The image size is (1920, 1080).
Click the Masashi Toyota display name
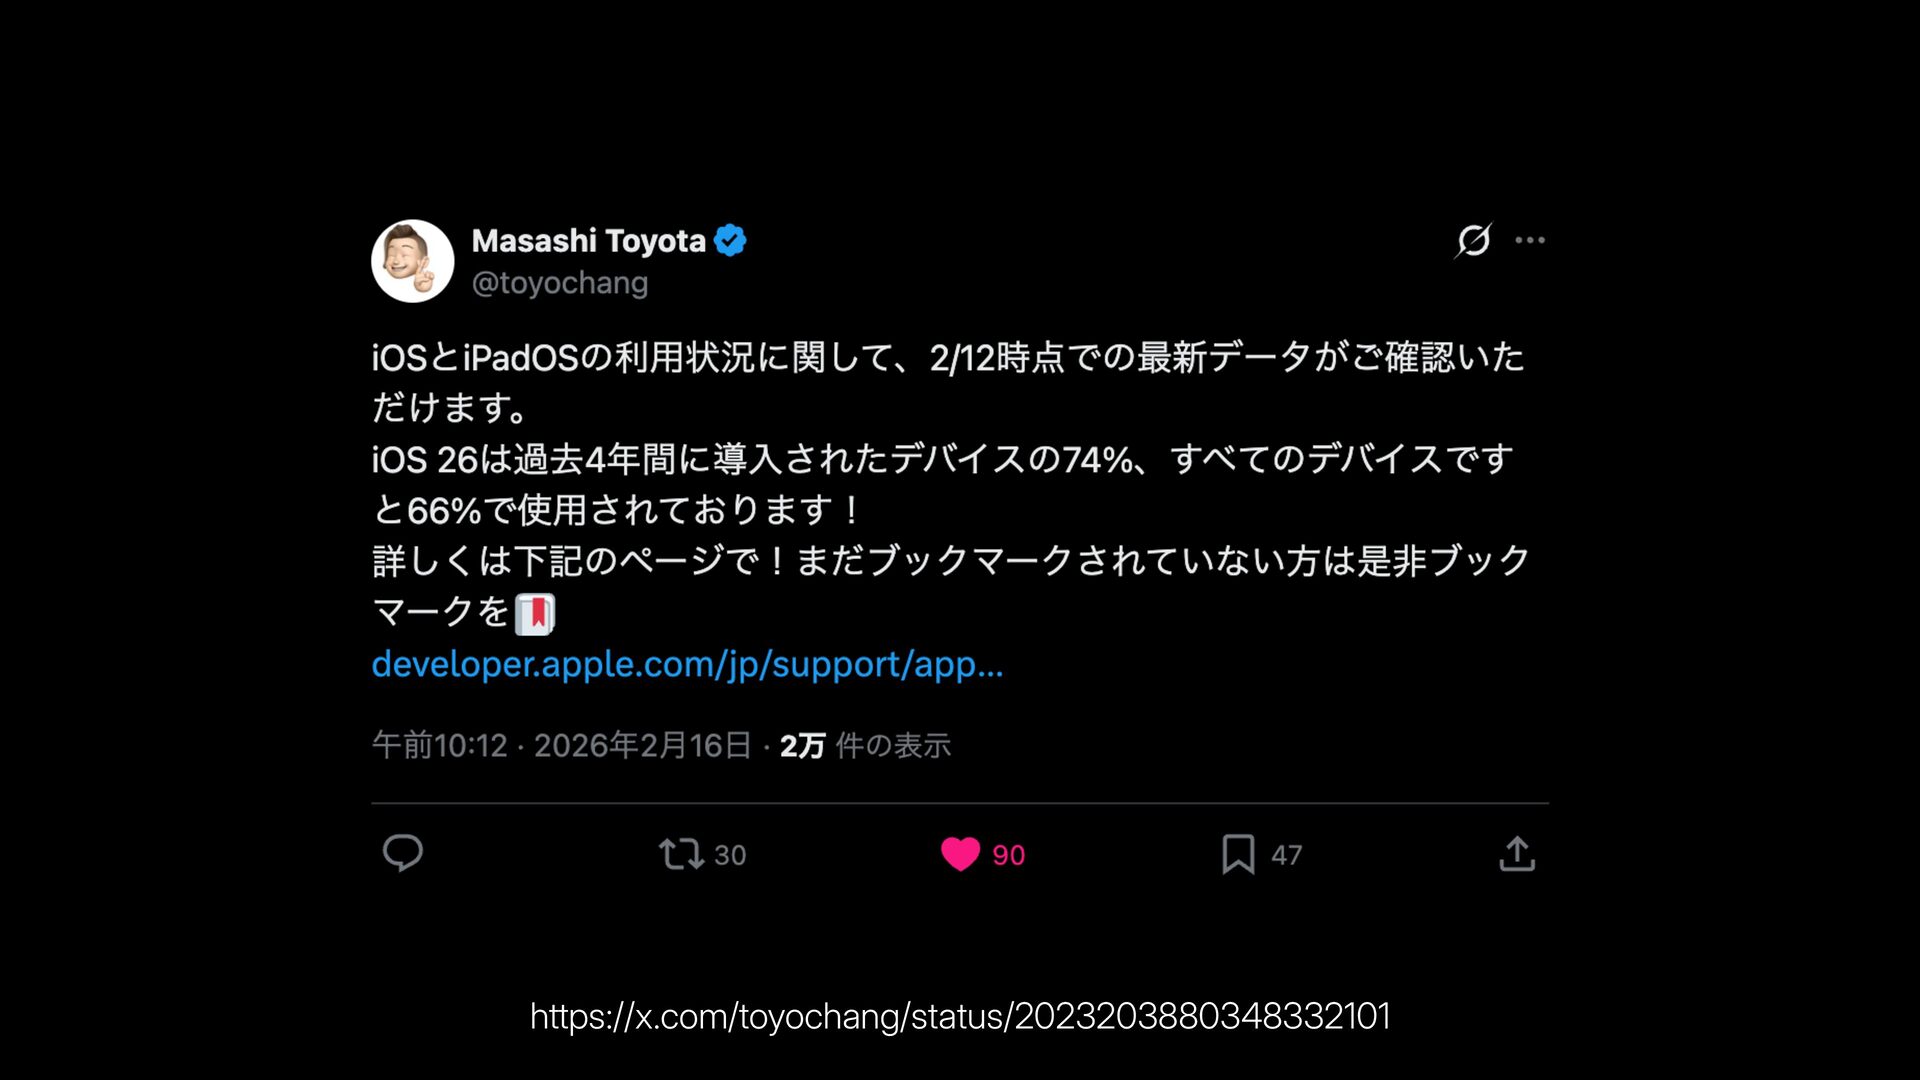point(588,241)
